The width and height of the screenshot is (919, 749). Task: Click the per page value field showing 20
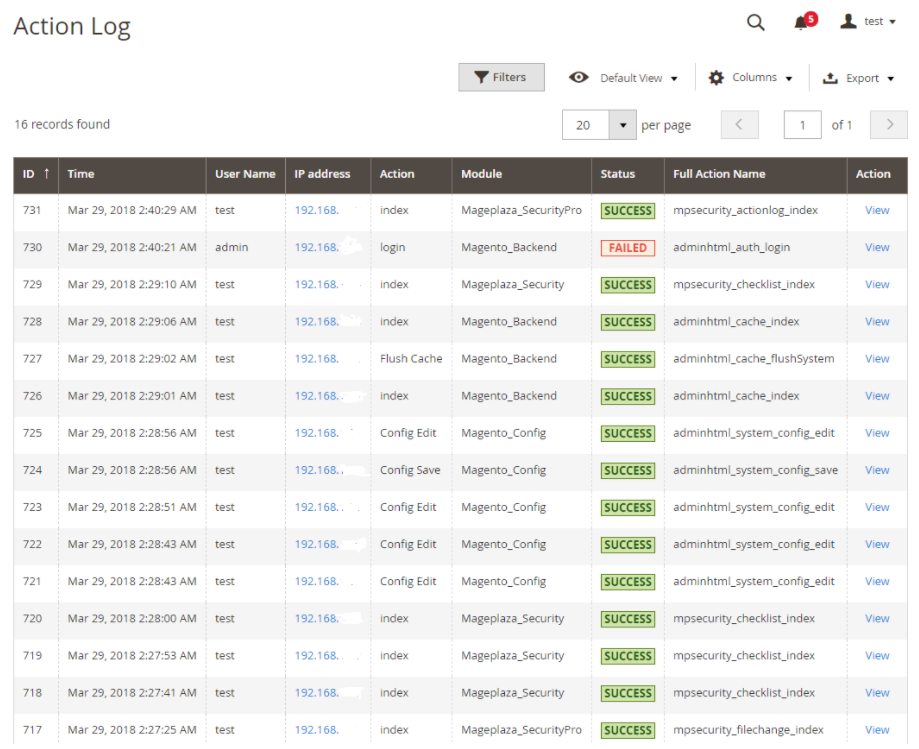[586, 125]
